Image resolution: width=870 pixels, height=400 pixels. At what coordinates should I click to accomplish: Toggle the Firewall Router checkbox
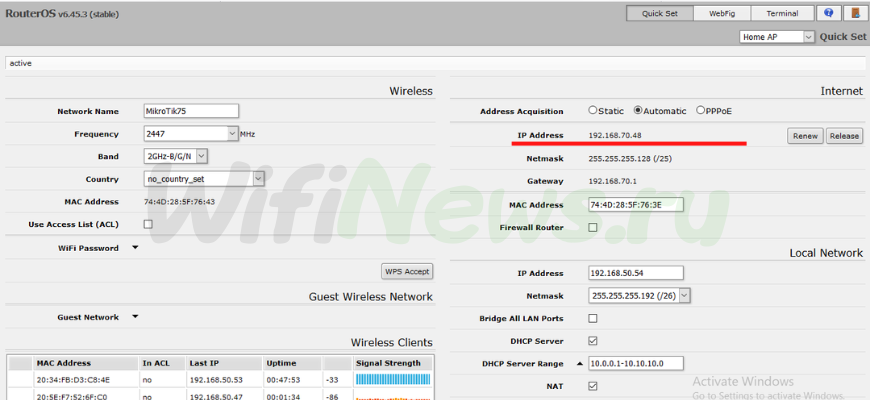tap(593, 228)
